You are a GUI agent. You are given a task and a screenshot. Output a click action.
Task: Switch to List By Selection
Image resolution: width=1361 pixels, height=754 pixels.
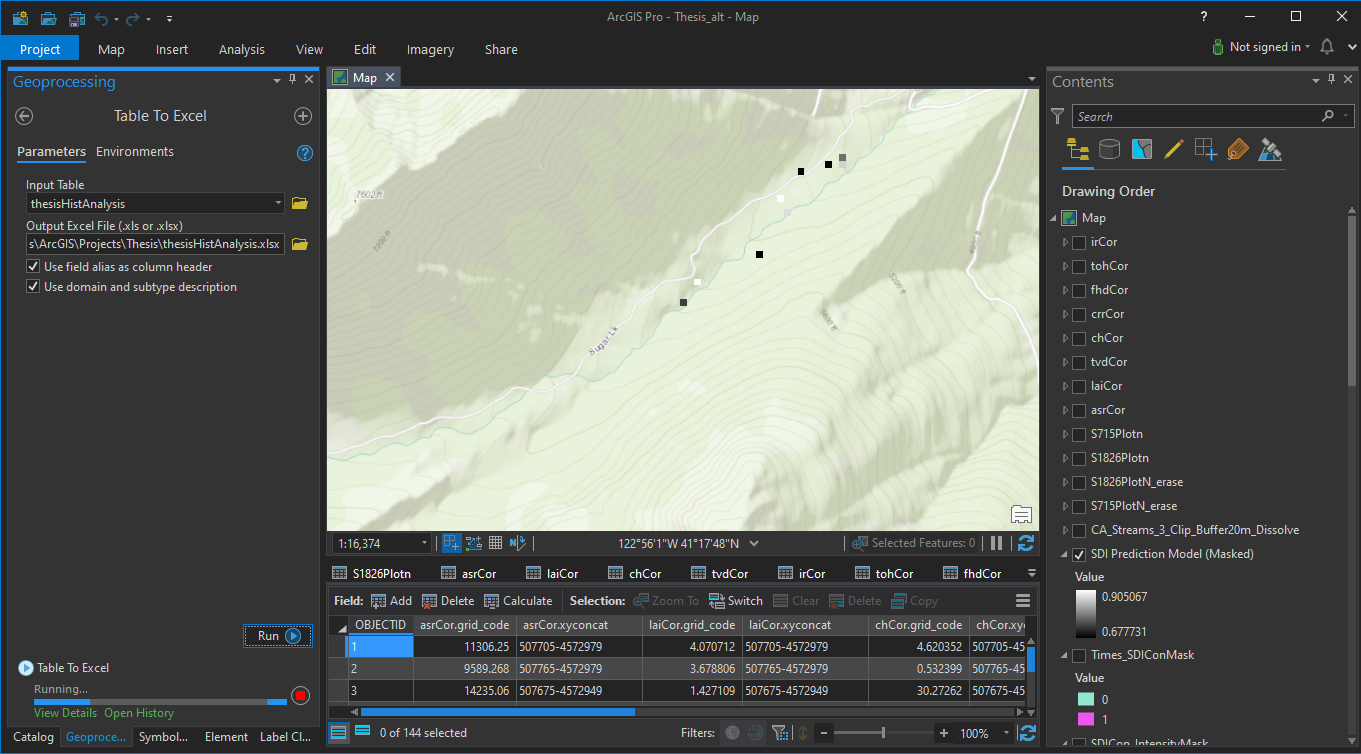coord(1141,150)
